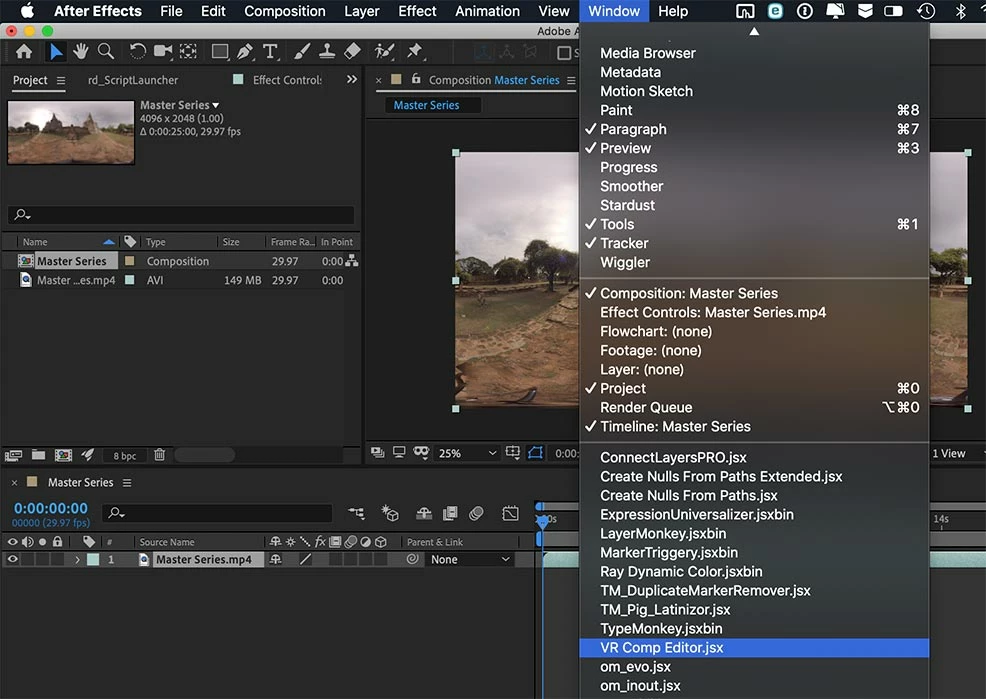This screenshot has height=699, width=986.
Task: Click the Master Series composition label color swatch
Action: point(130,261)
